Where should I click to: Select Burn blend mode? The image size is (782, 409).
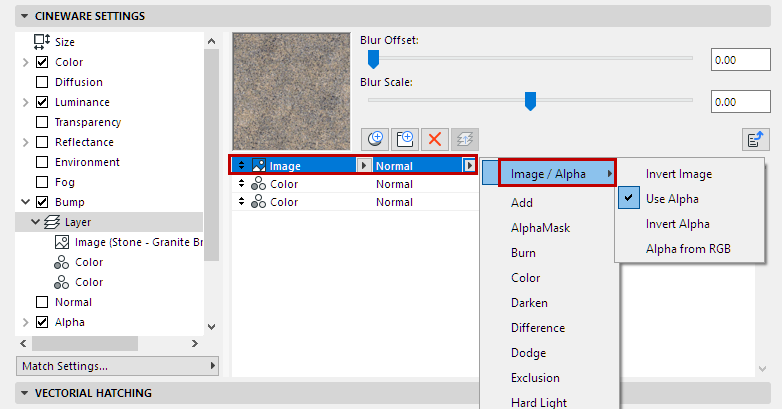click(x=523, y=253)
